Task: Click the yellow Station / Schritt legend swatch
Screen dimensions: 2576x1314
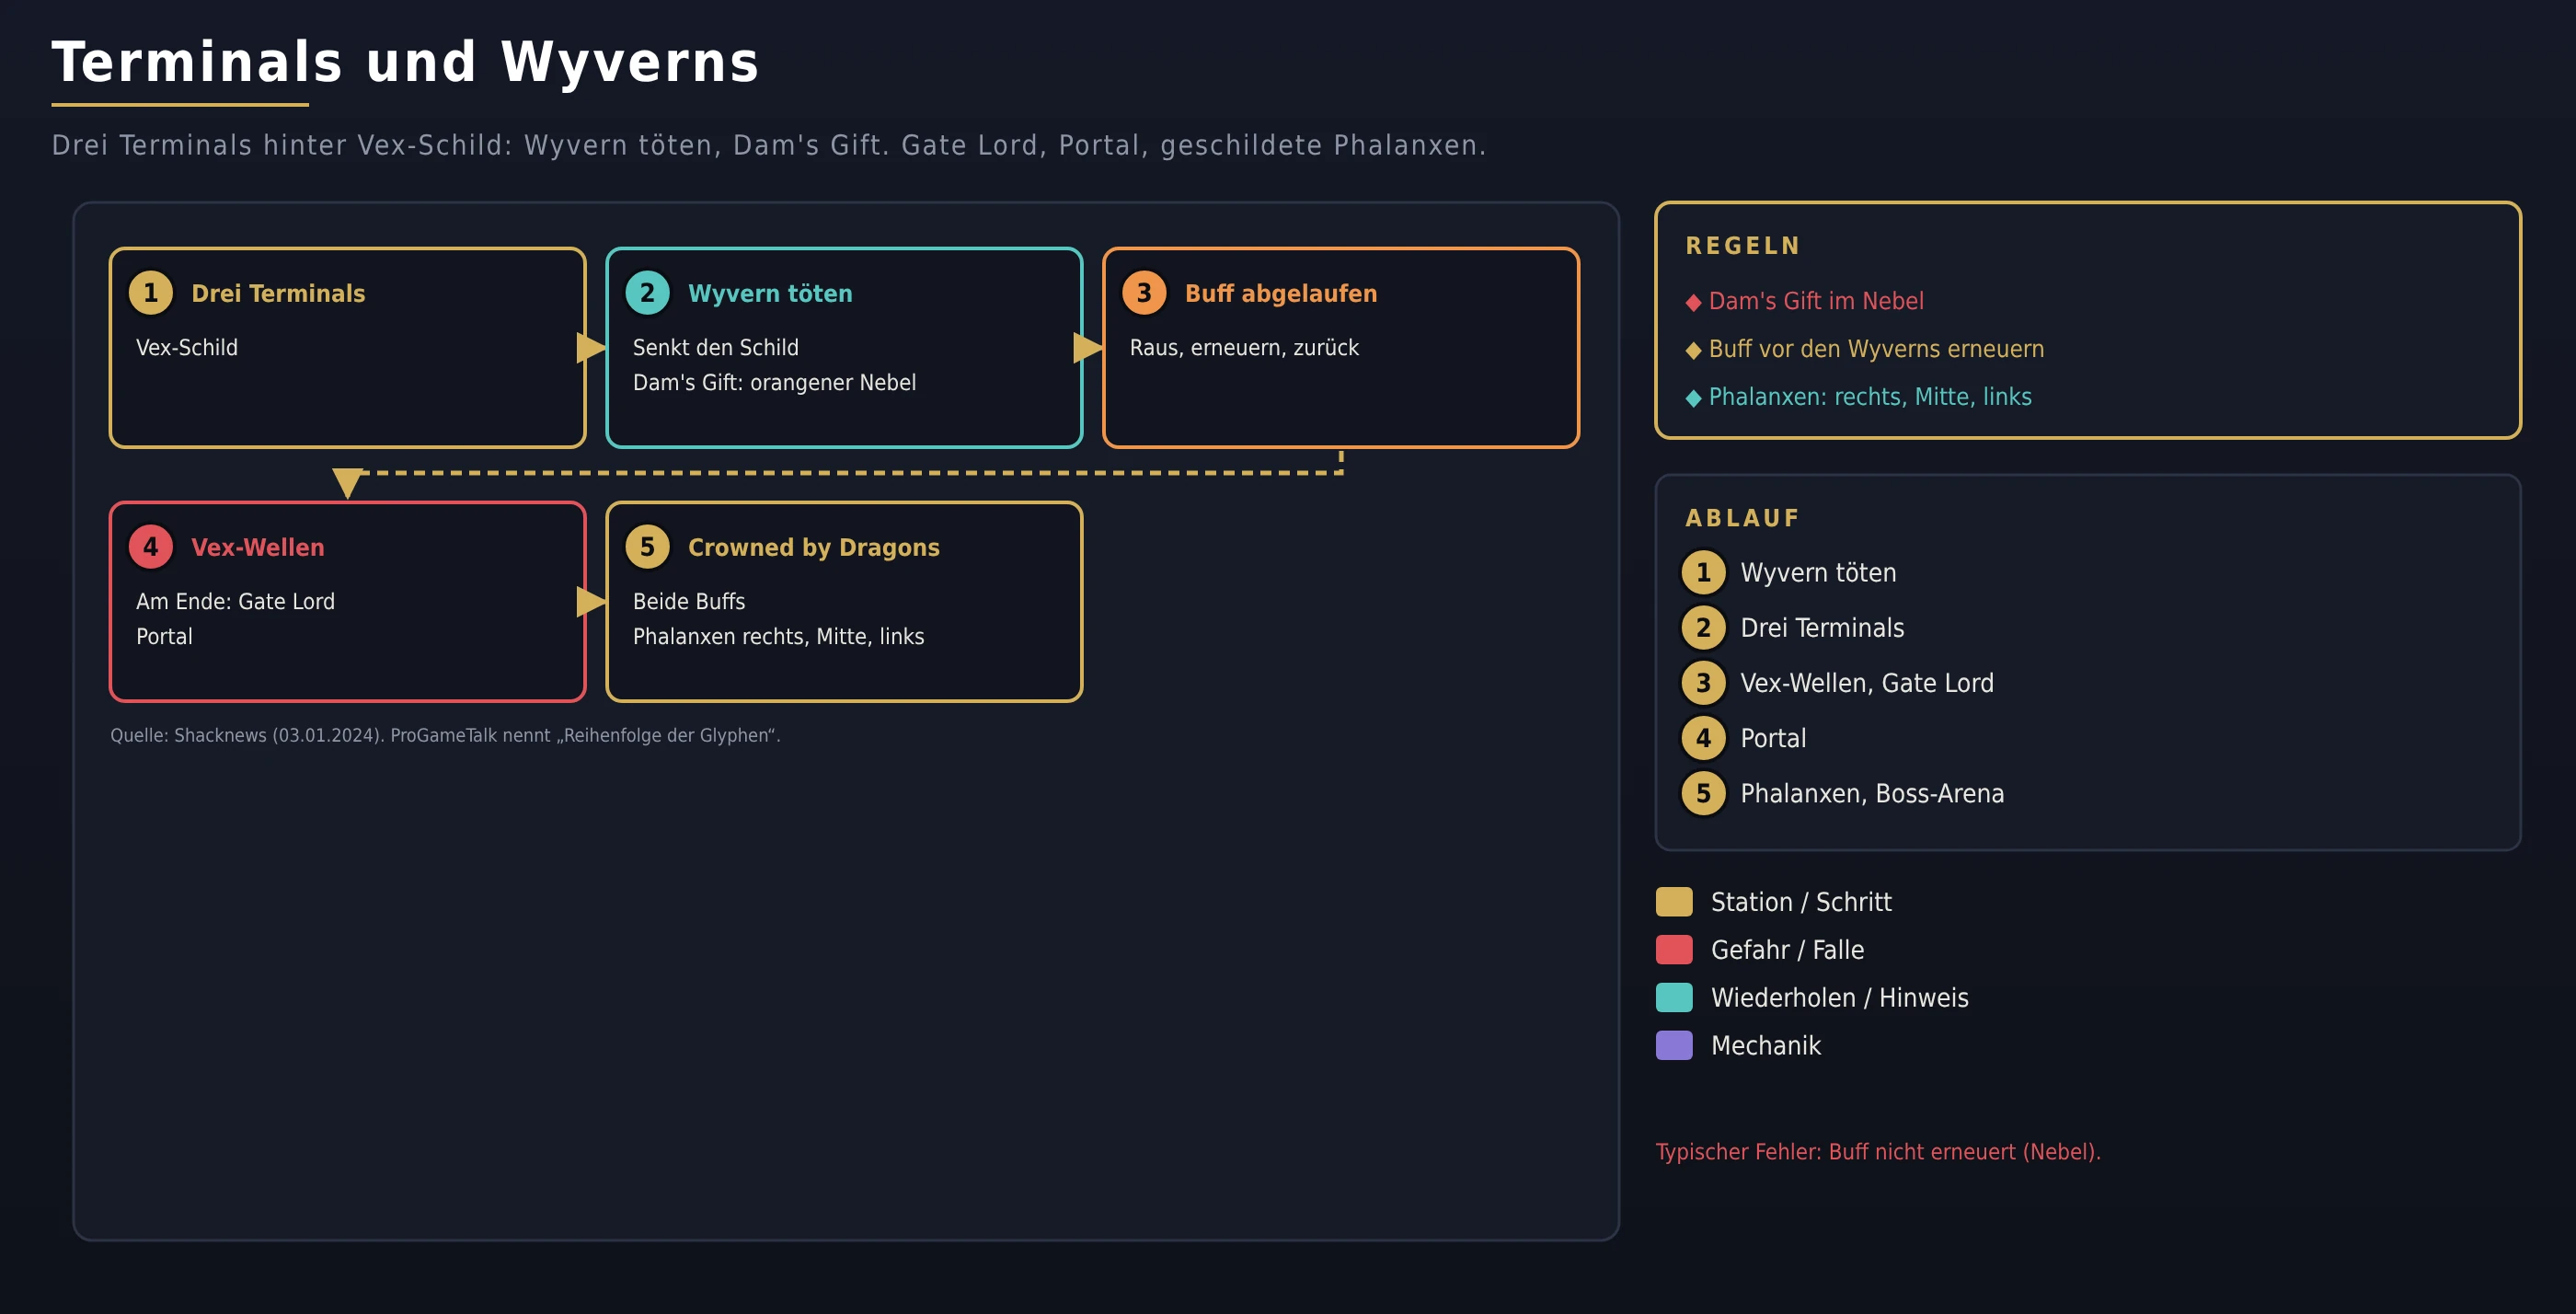Action: coord(1674,902)
